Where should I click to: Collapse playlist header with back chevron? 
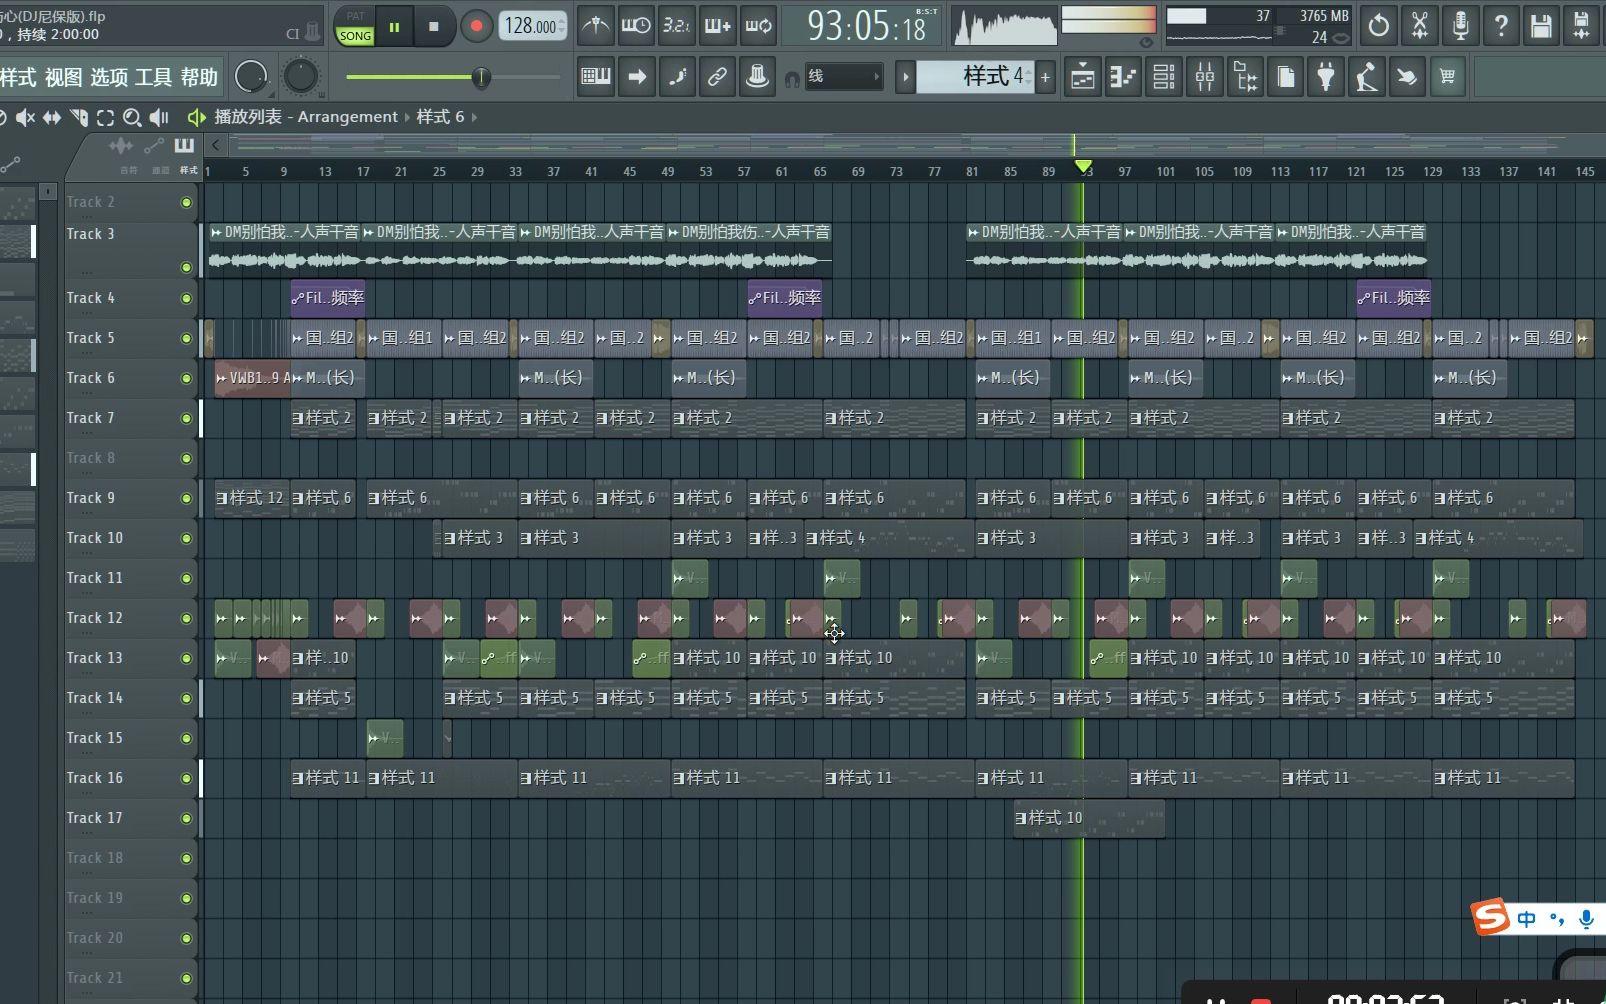[x=215, y=145]
